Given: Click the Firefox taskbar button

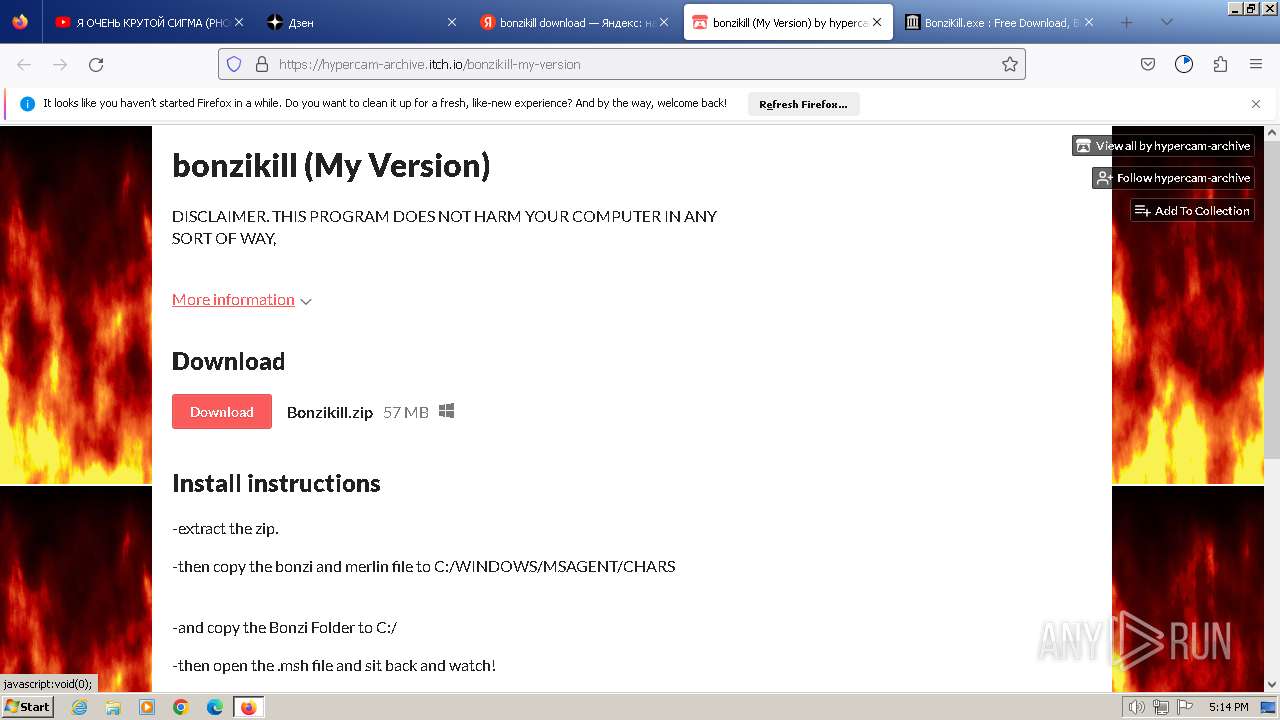Looking at the screenshot, I should tap(249, 707).
